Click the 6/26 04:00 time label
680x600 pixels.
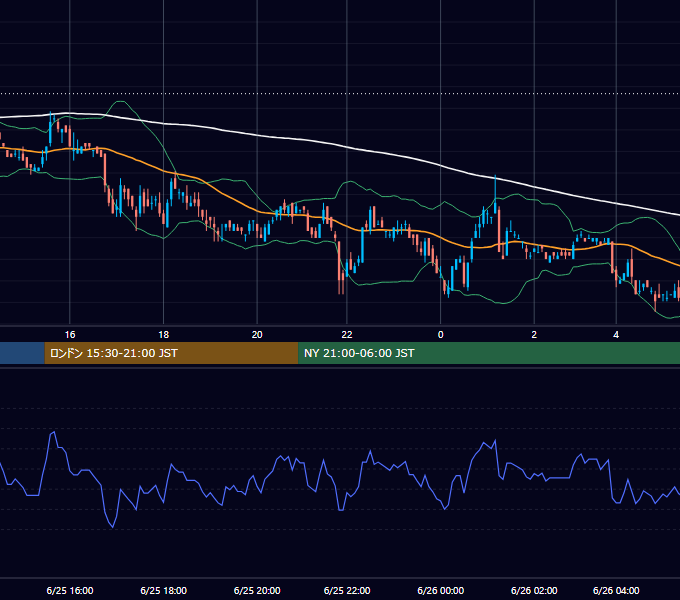click(x=616, y=590)
